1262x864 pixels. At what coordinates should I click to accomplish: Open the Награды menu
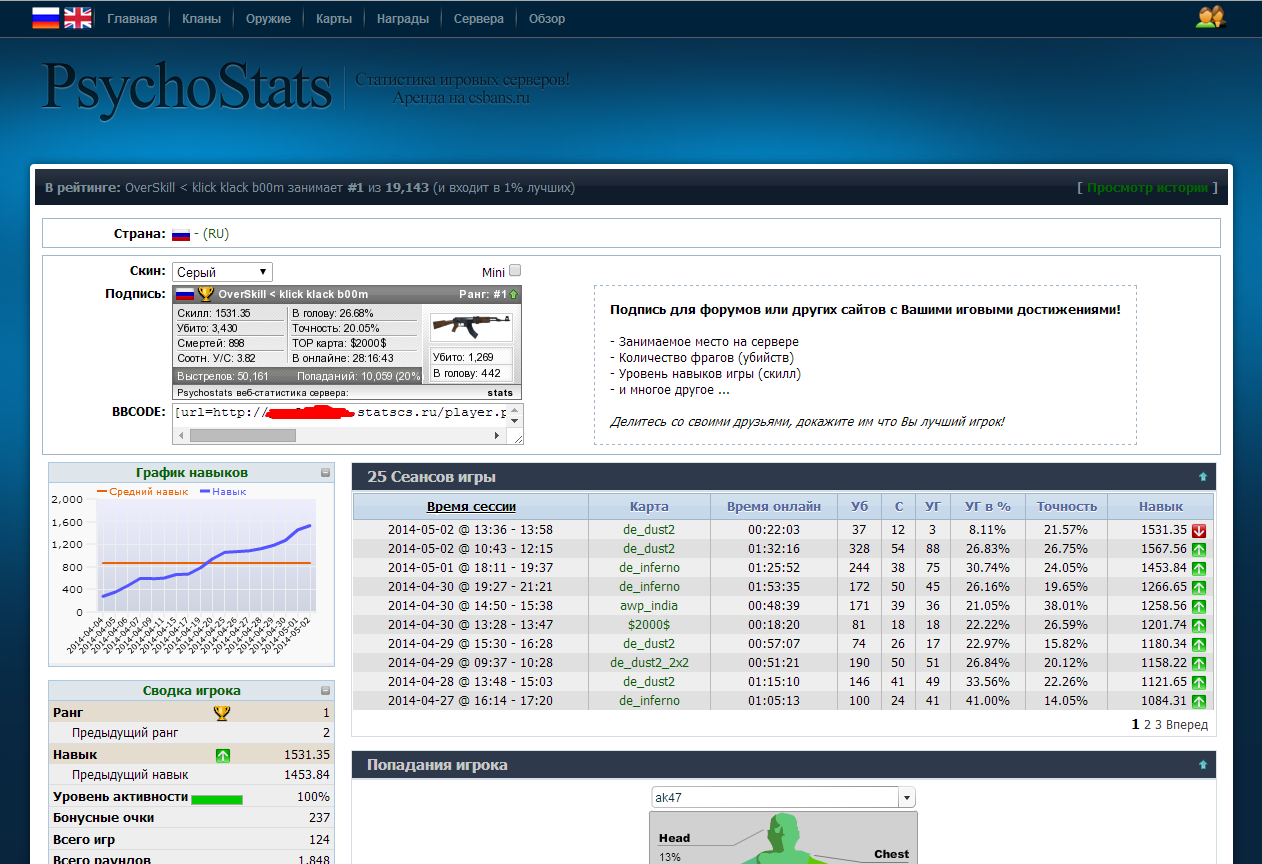pos(402,18)
